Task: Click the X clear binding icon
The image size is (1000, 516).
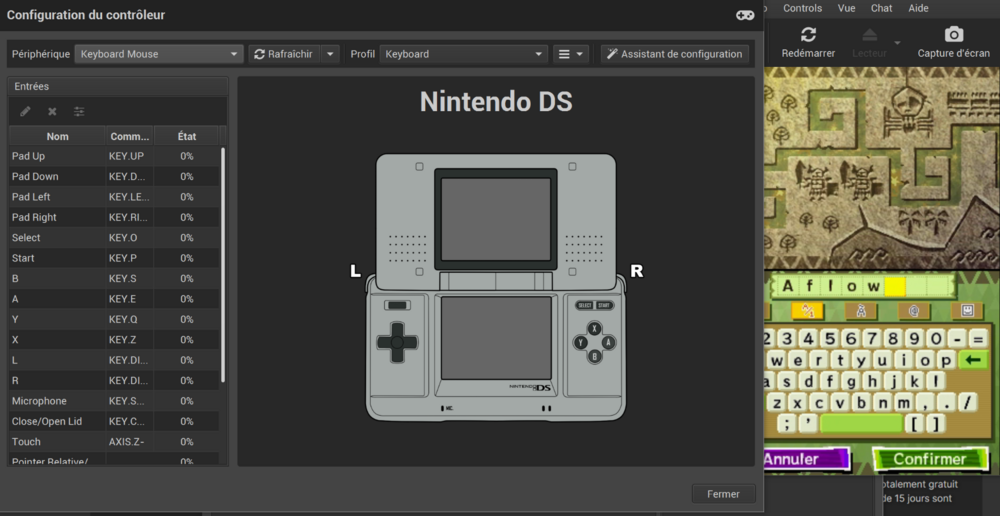Action: (52, 112)
